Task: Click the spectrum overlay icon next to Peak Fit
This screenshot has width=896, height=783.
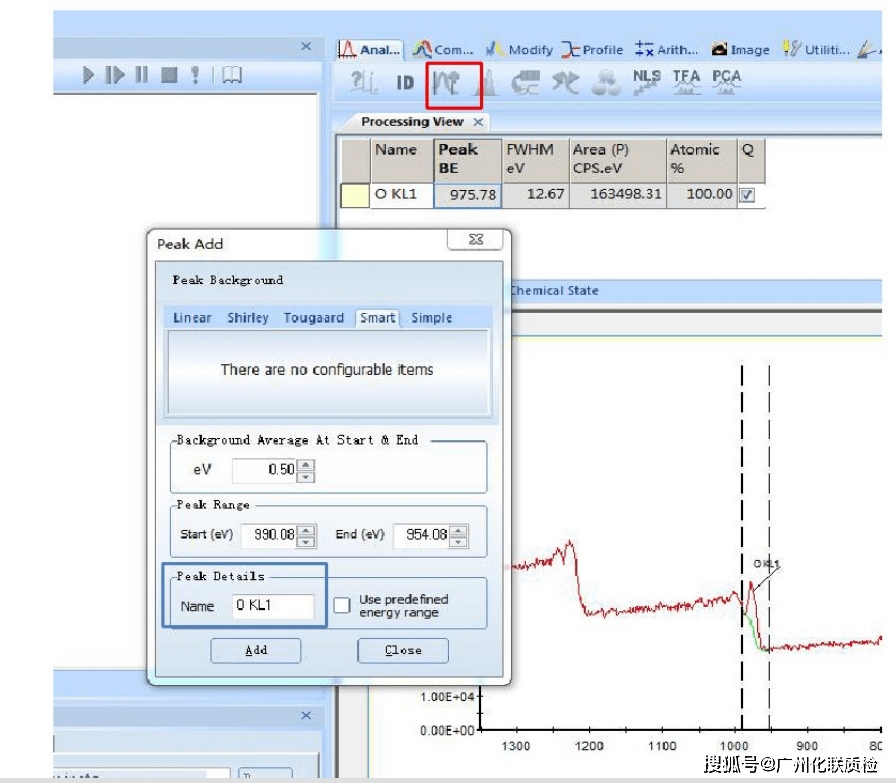Action: click(525, 83)
